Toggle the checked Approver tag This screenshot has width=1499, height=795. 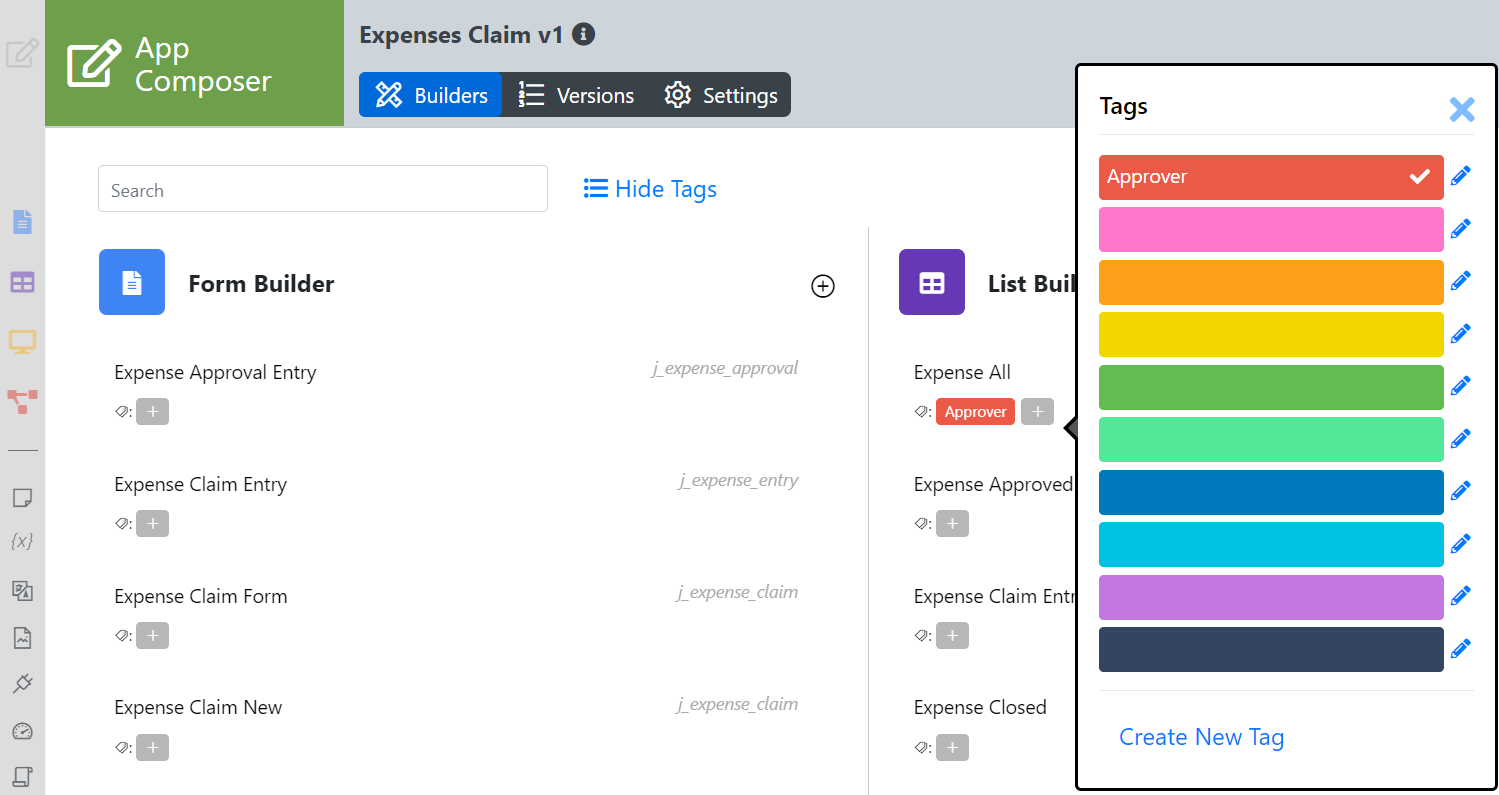tap(1270, 177)
